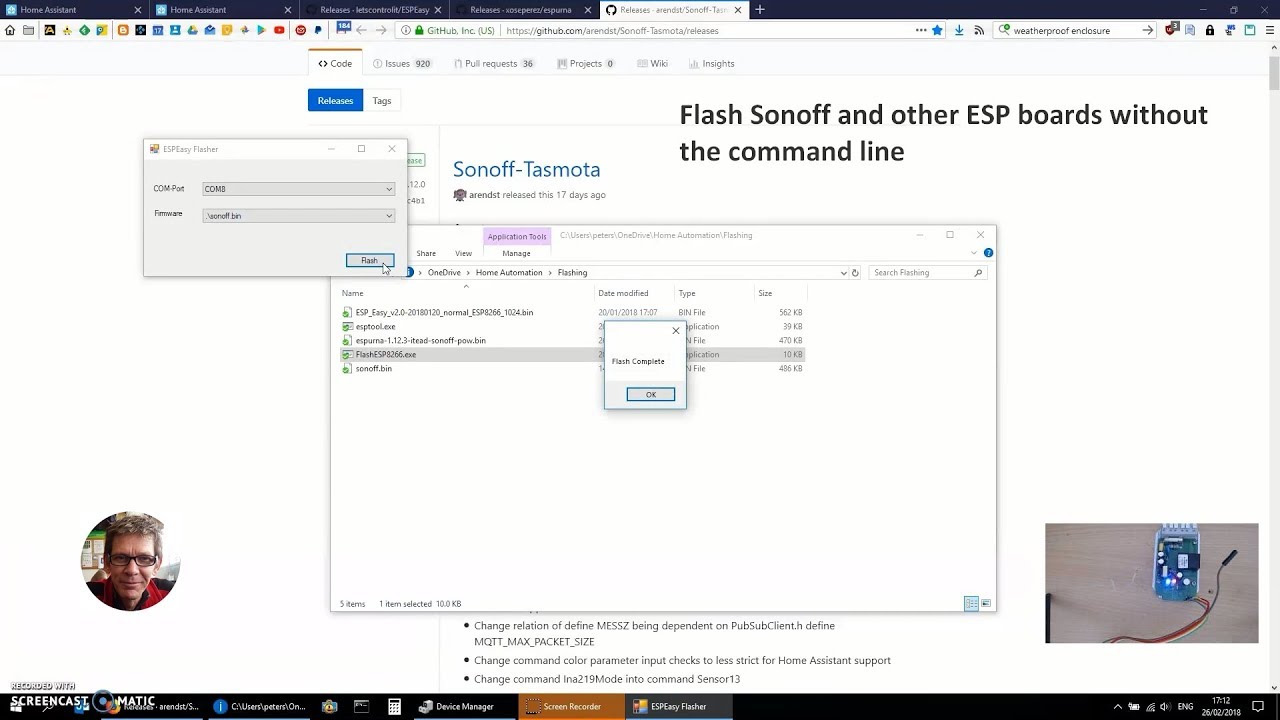
Task: Open the GitHub Code tab
Action: pyautogui.click(x=335, y=63)
